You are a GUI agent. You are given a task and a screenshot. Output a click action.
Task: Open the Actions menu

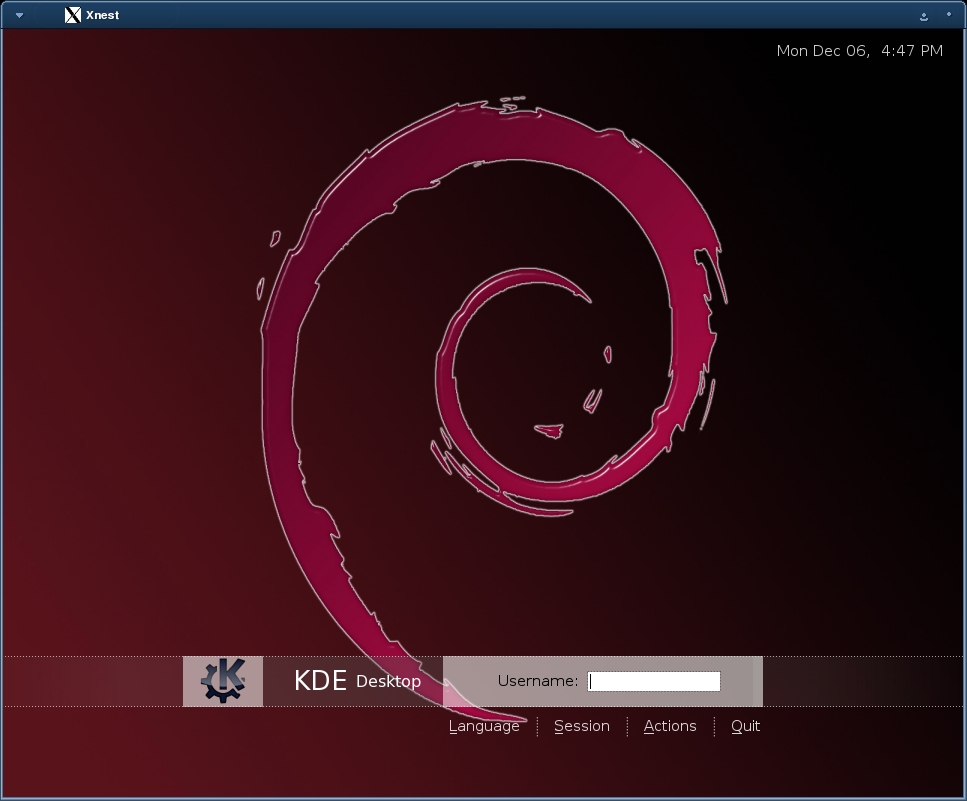pyautogui.click(x=670, y=726)
